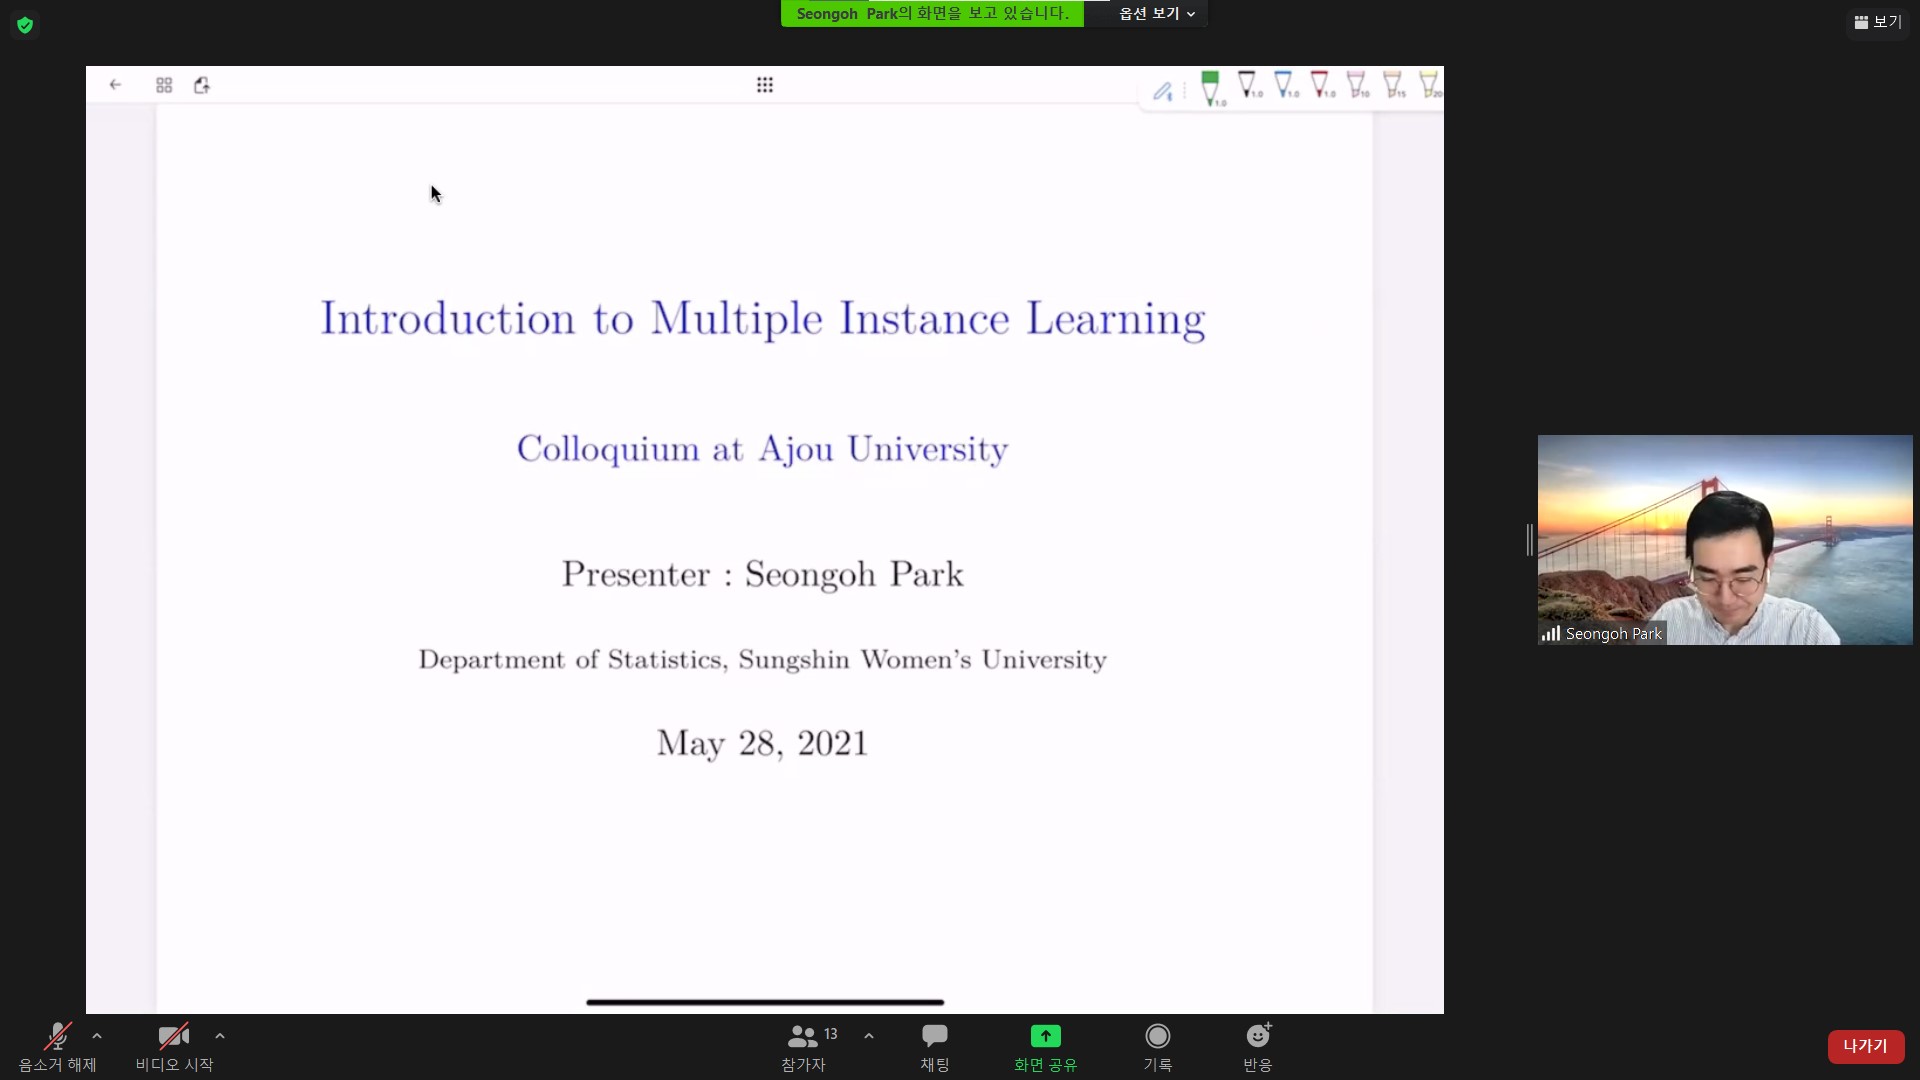Unmute microphone (음소거 해제)
1920x1080 pixels.
(58, 1047)
